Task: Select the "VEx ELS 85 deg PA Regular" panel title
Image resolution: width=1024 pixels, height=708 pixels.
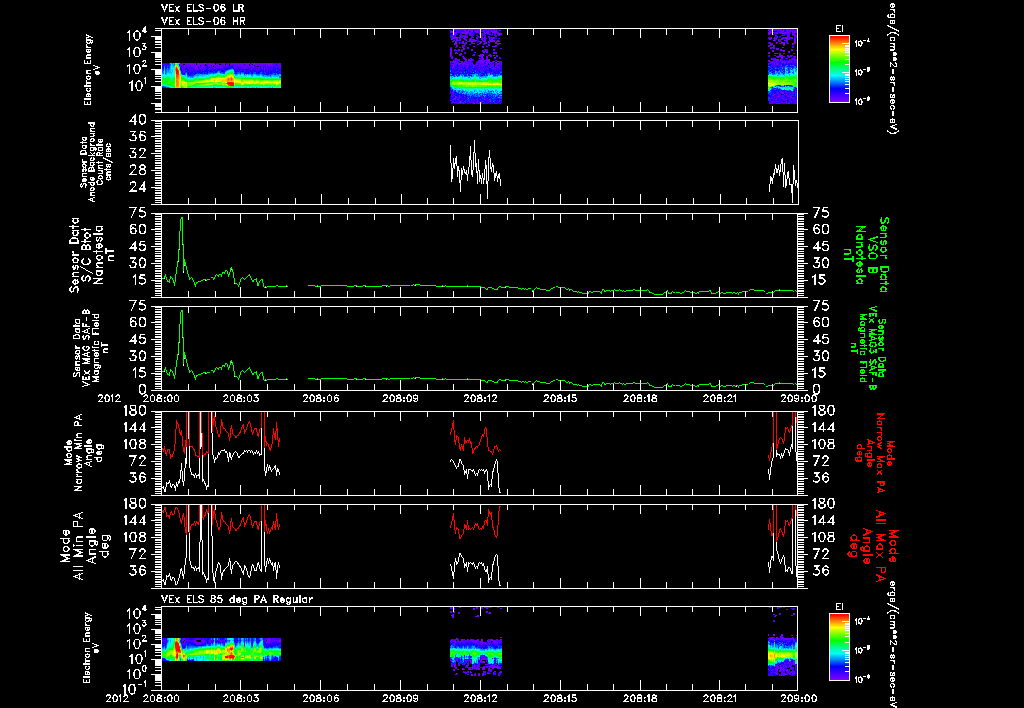Action: click(237, 599)
